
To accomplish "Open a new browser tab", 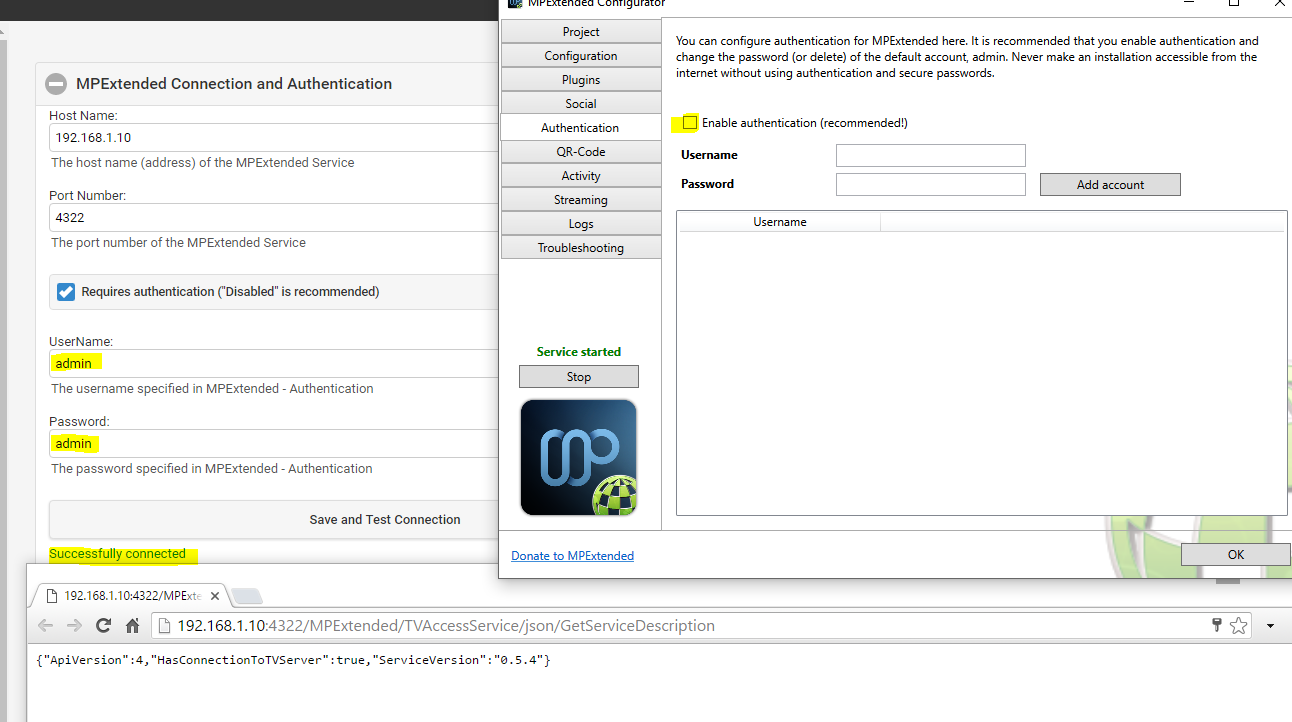I will point(247,596).
